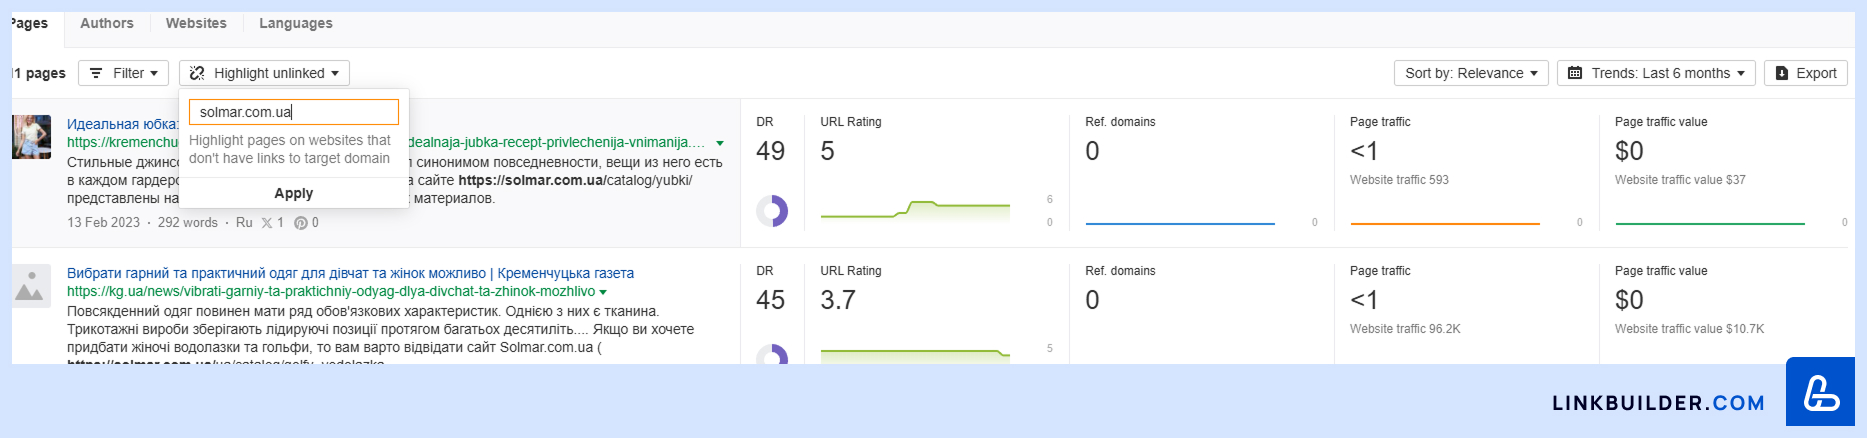Viewport: 1867px width, 438px height.
Task: Expand the kremenchug URL dropdown arrow
Action: pyautogui.click(x=720, y=143)
